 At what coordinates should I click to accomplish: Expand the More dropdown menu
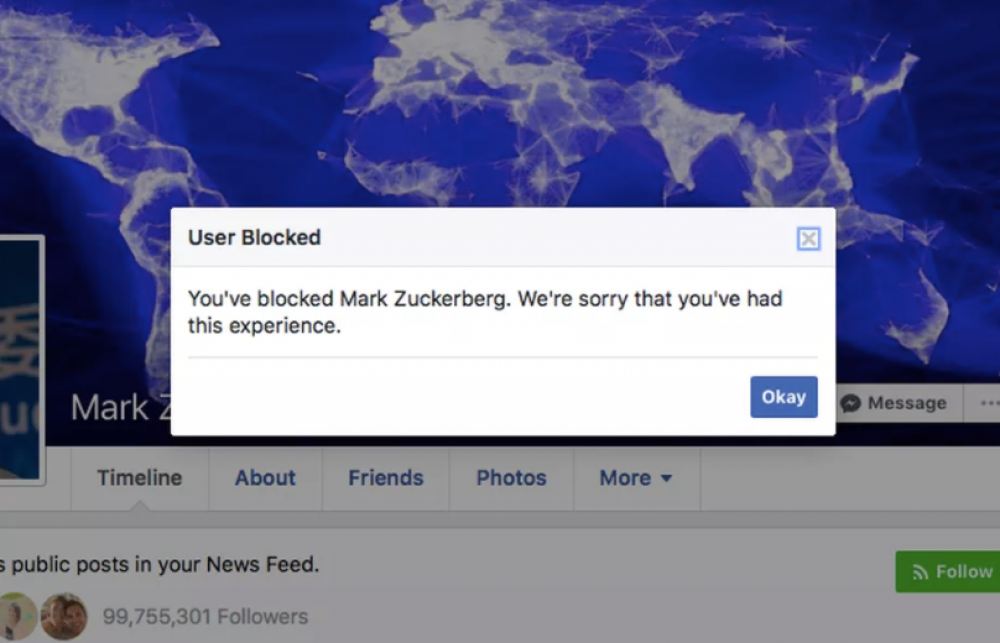pos(636,478)
